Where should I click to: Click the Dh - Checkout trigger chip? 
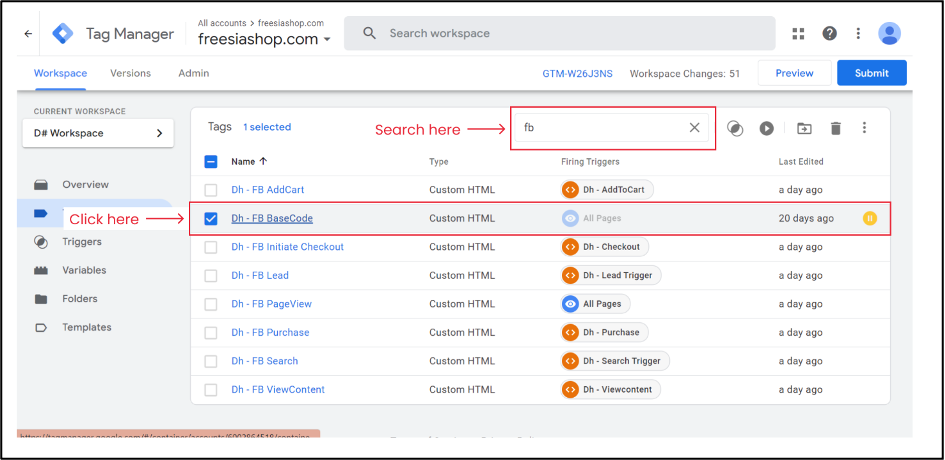[x=604, y=247]
